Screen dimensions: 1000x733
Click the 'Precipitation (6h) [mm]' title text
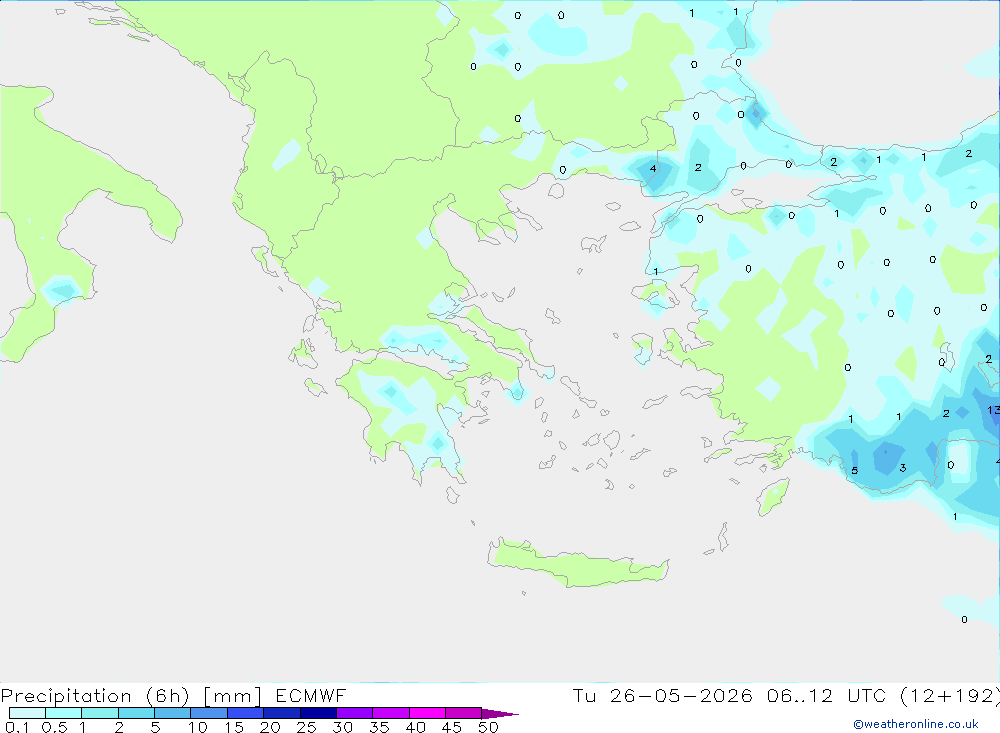tap(131, 696)
